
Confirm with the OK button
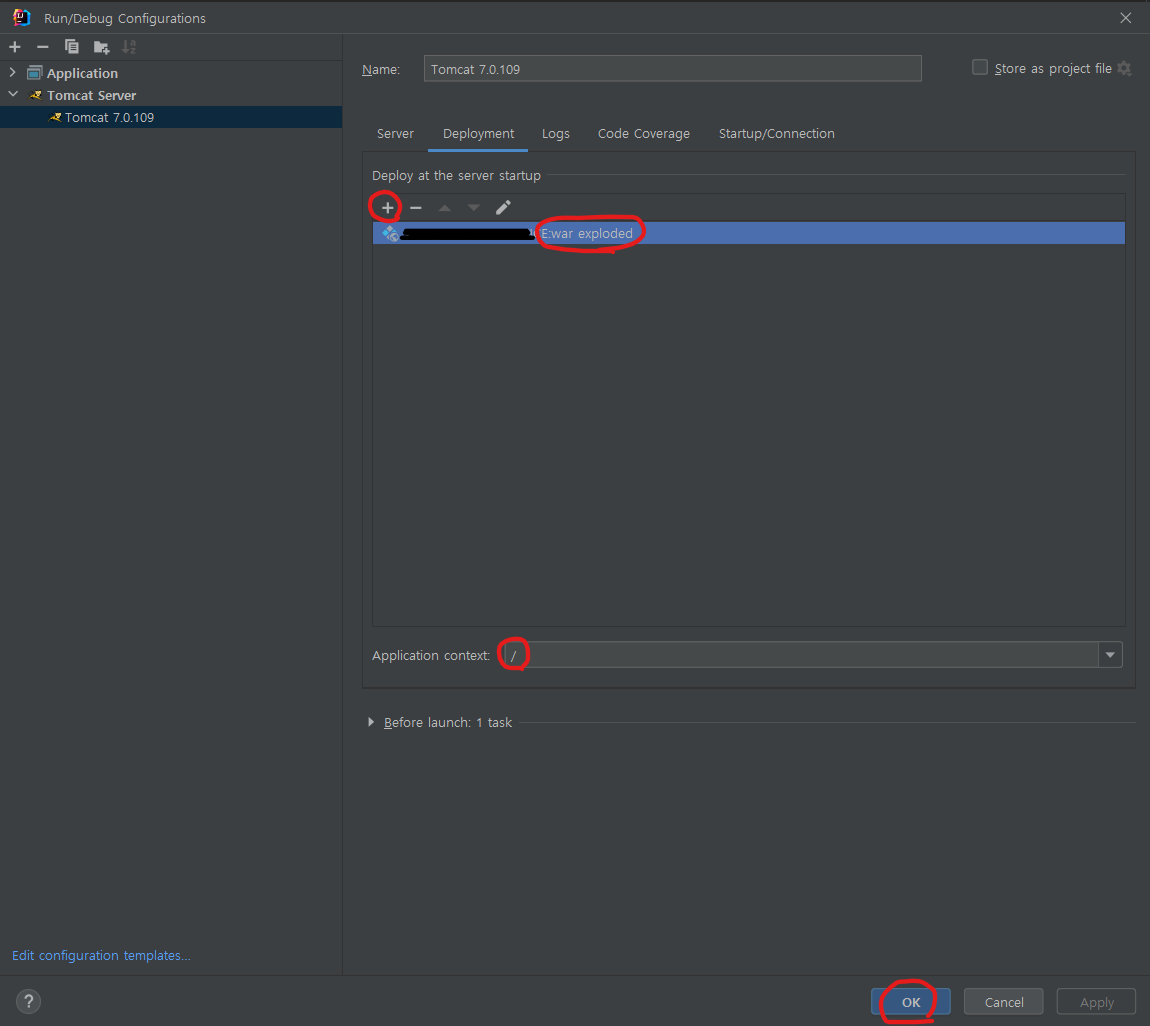point(911,1002)
